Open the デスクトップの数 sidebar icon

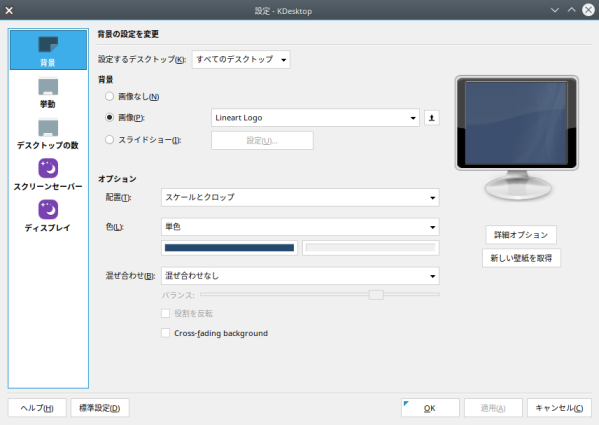coord(48,128)
